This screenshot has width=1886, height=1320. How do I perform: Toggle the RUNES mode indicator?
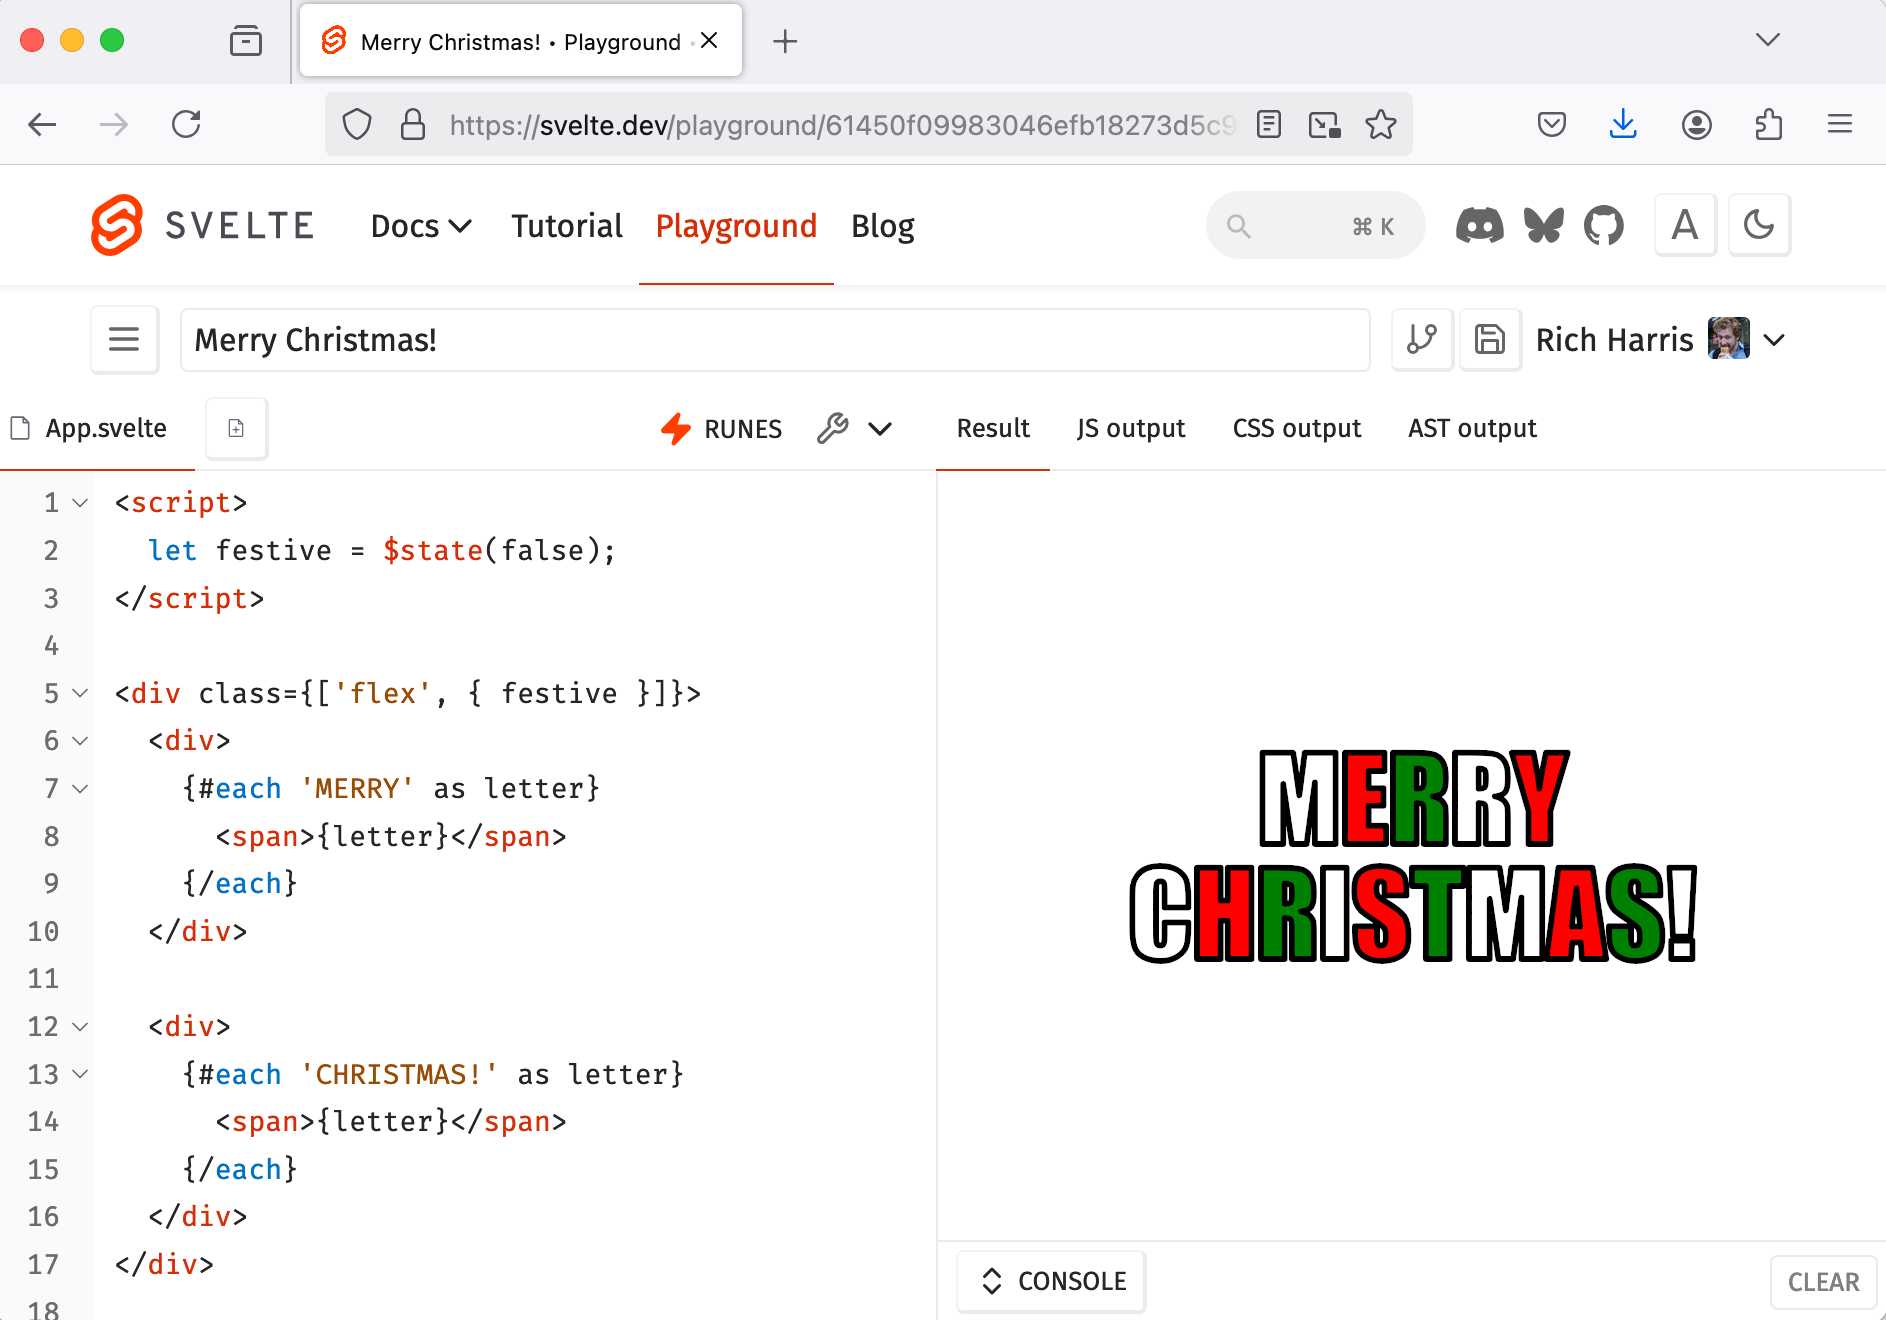tap(722, 429)
